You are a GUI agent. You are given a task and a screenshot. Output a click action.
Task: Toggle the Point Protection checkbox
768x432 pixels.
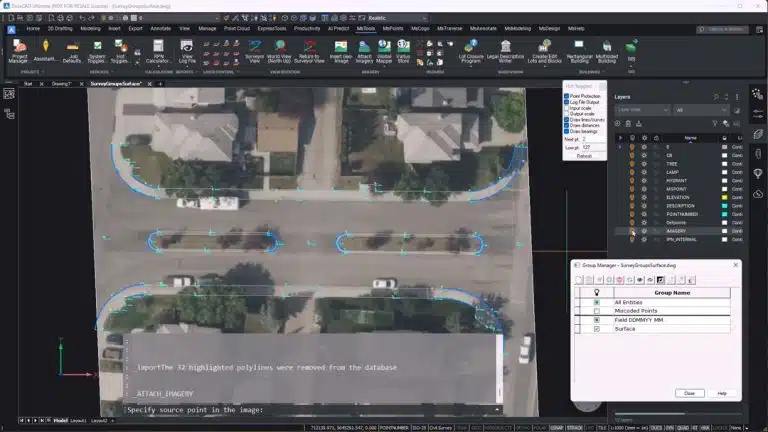click(x=568, y=95)
